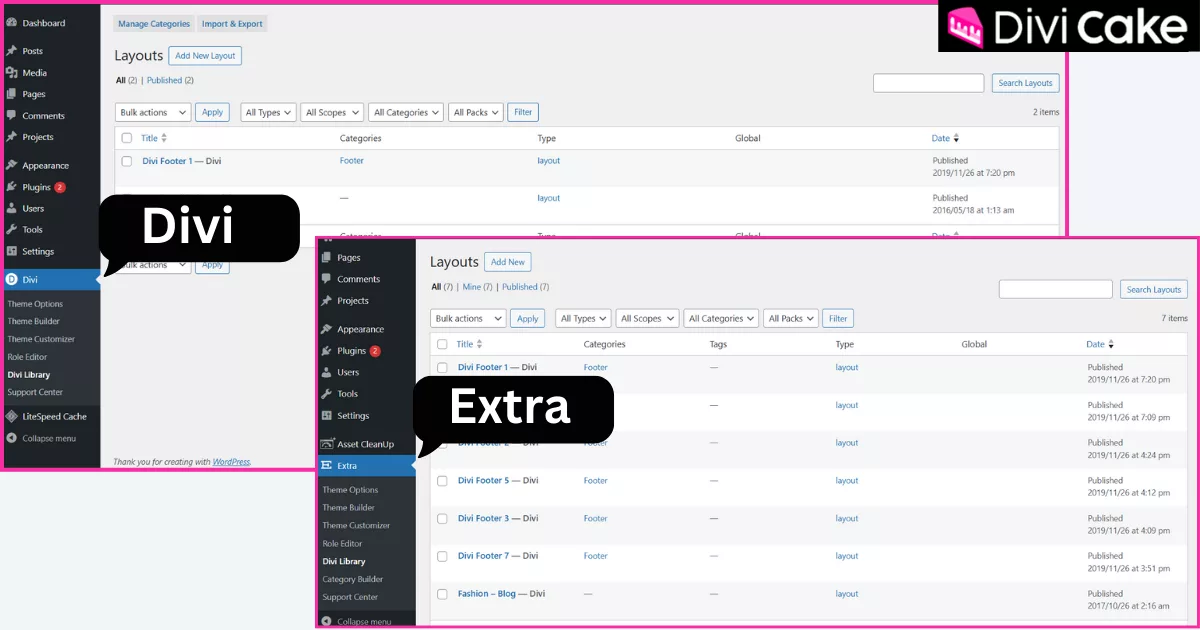Click the Extra theme icon in sidebar
The width and height of the screenshot is (1200, 630).
327,466
